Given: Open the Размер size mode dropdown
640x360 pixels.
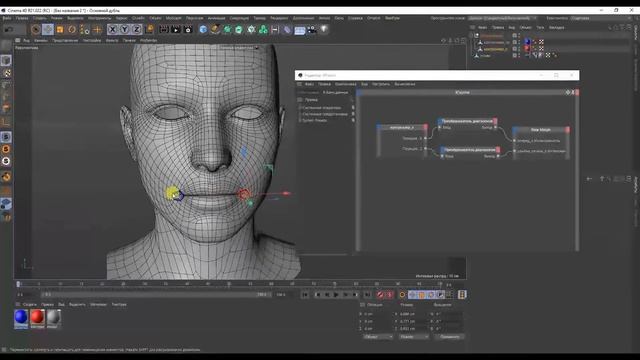Looking at the screenshot, I should [413, 337].
